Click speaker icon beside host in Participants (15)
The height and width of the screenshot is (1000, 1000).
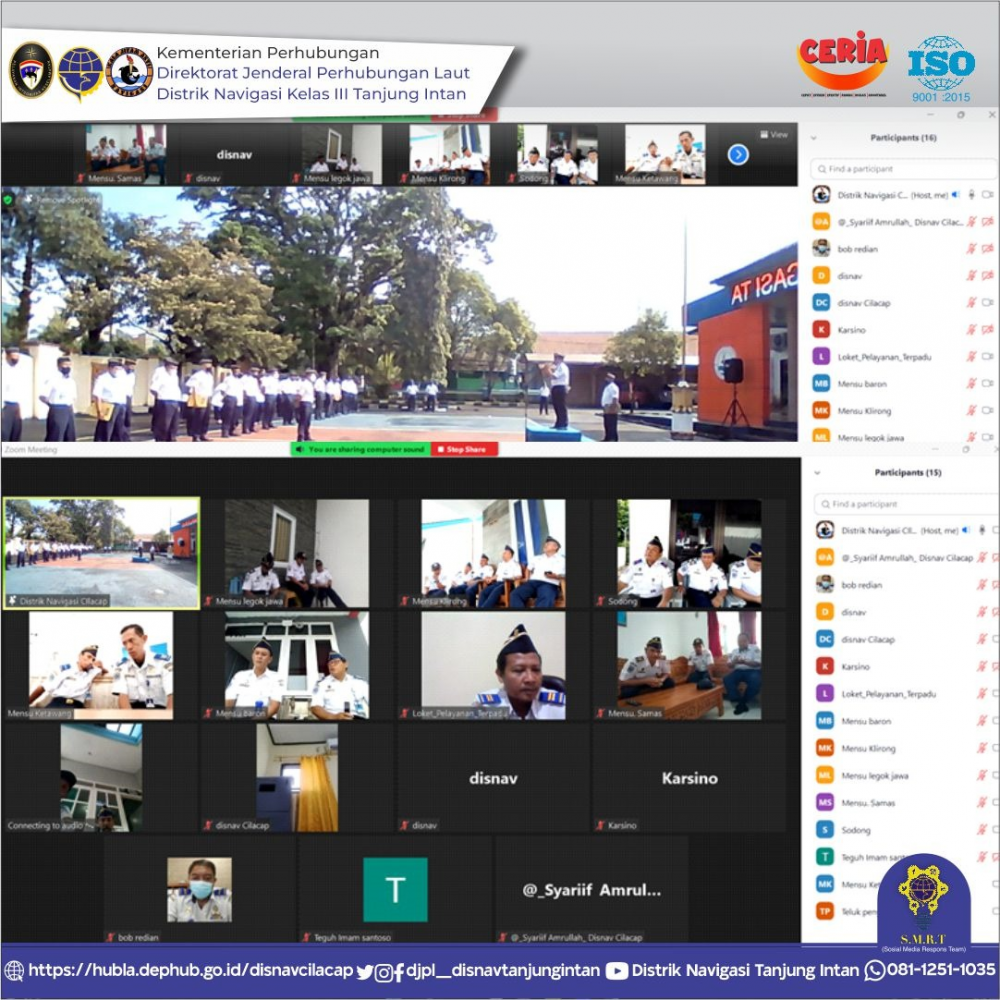coord(966,530)
